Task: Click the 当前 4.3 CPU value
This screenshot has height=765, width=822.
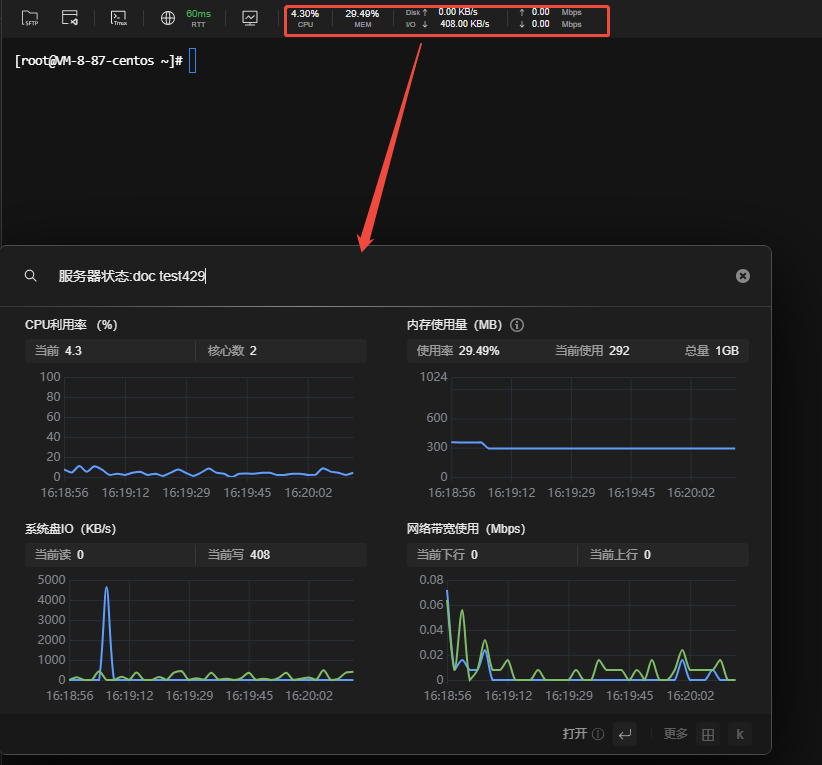Action: pyautogui.click(x=58, y=351)
